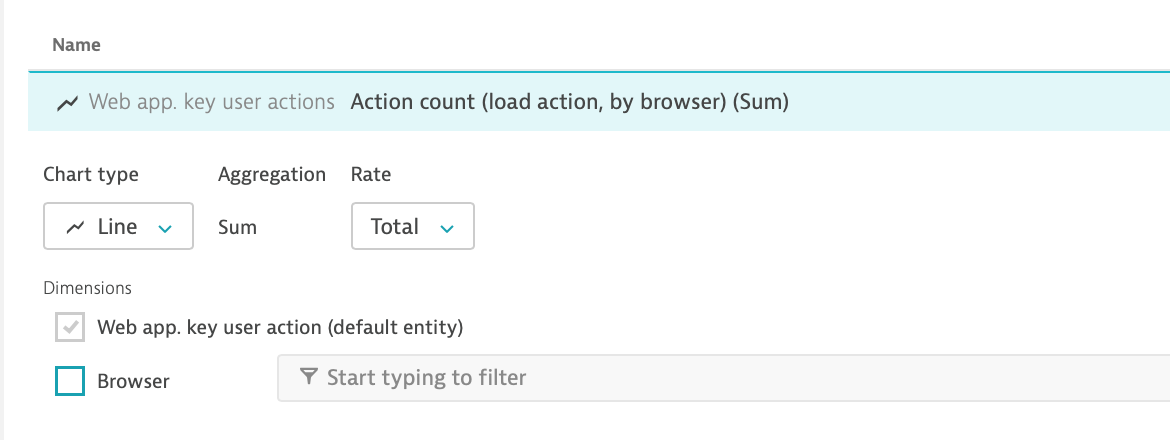Click the funnel filter icon
The height and width of the screenshot is (440, 1170).
pyautogui.click(x=309, y=377)
